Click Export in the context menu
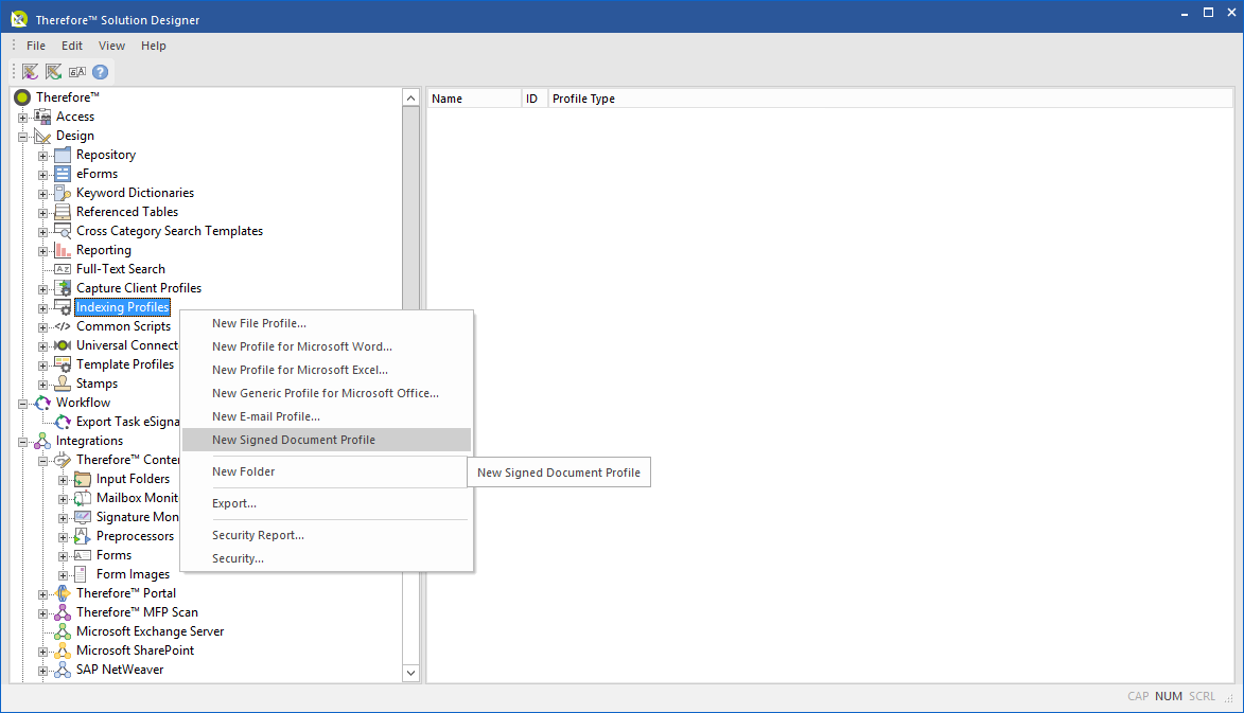 [x=234, y=503]
